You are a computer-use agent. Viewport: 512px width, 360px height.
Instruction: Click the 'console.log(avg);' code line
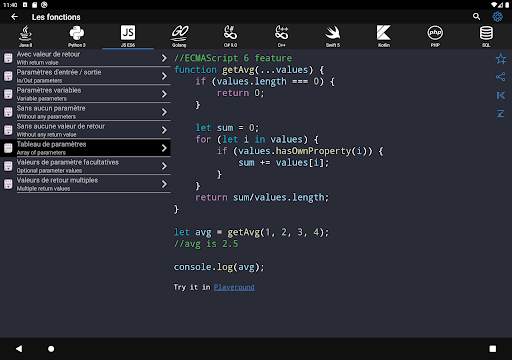pos(219,267)
